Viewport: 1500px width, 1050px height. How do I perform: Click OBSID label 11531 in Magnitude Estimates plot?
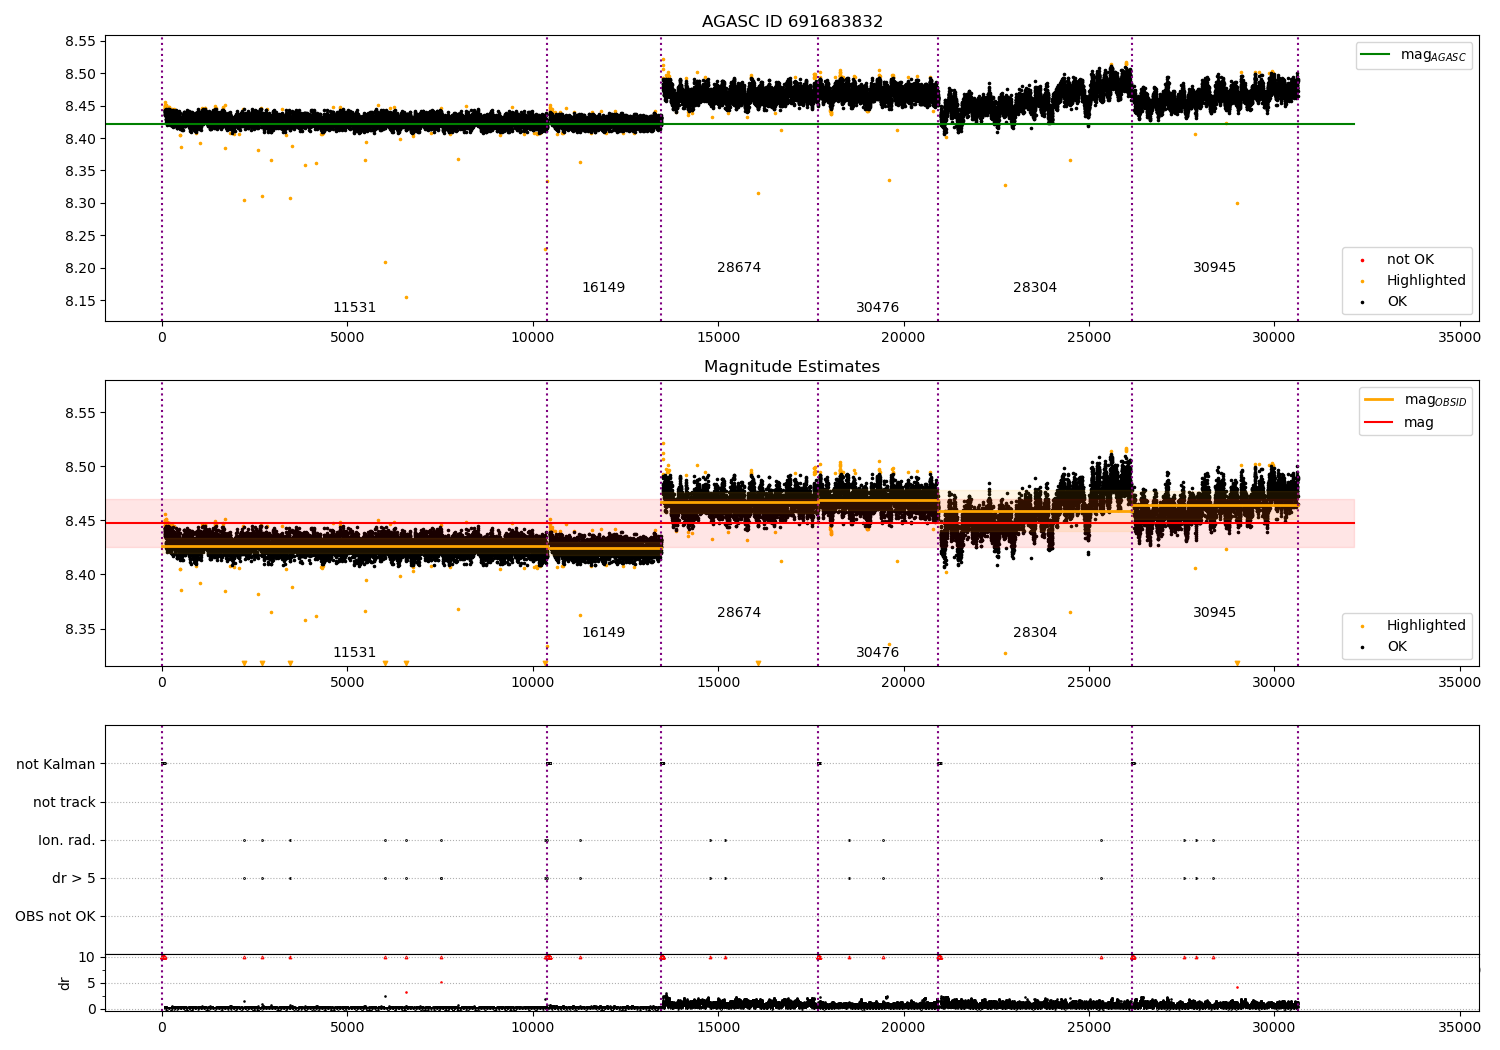tap(354, 652)
